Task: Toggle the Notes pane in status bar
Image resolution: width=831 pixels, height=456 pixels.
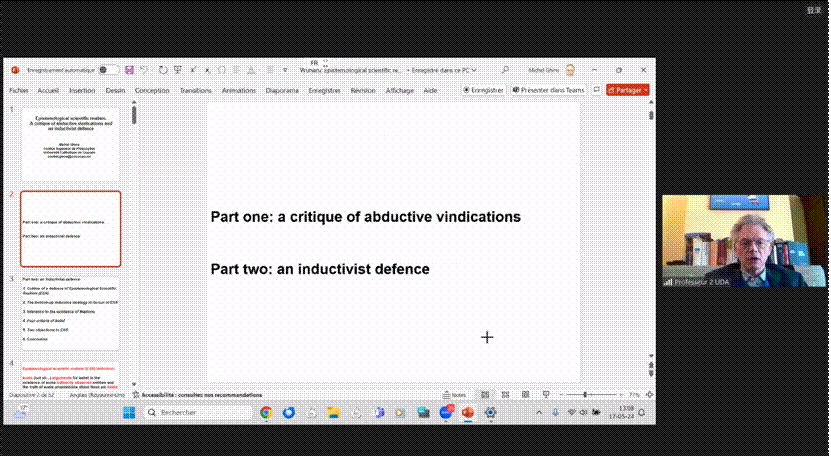Action: coord(456,395)
